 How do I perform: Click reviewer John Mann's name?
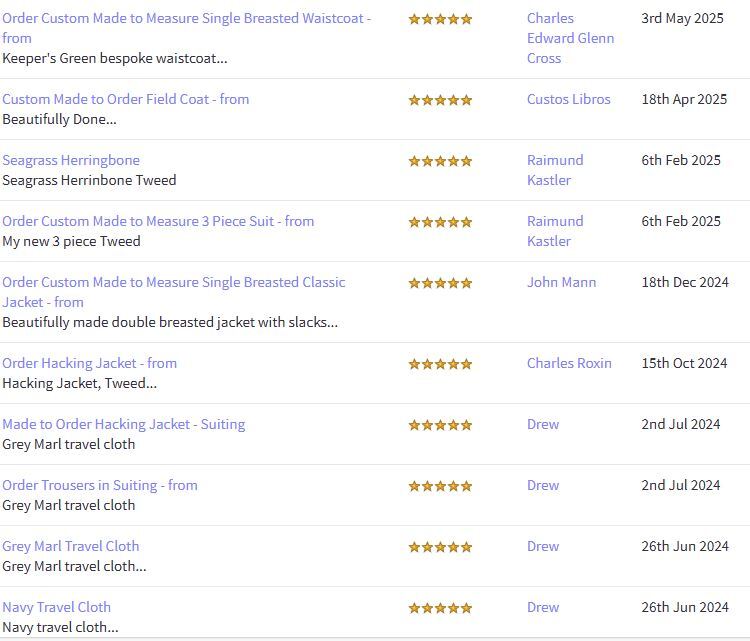(x=561, y=282)
